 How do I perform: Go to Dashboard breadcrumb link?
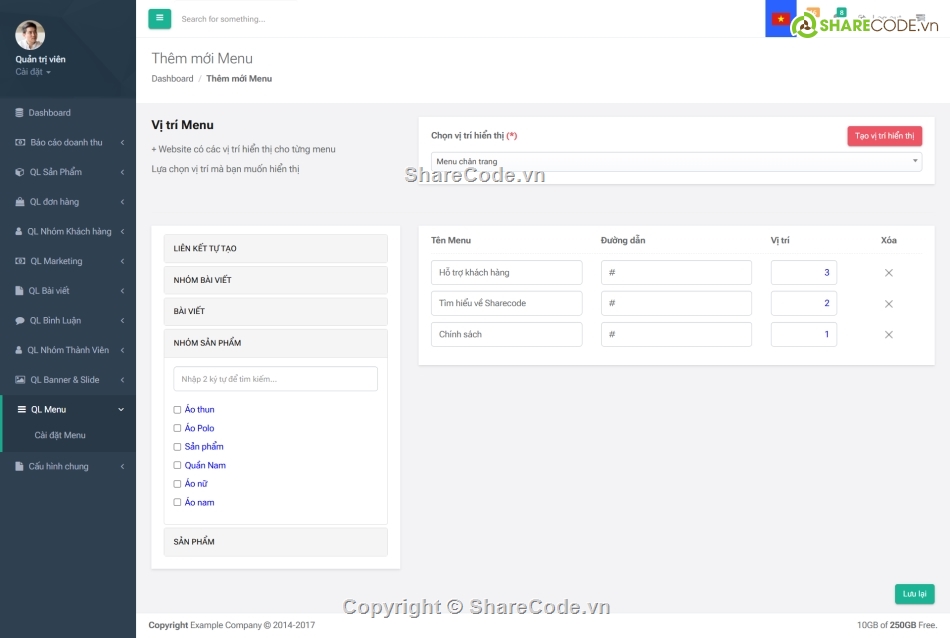(x=172, y=79)
